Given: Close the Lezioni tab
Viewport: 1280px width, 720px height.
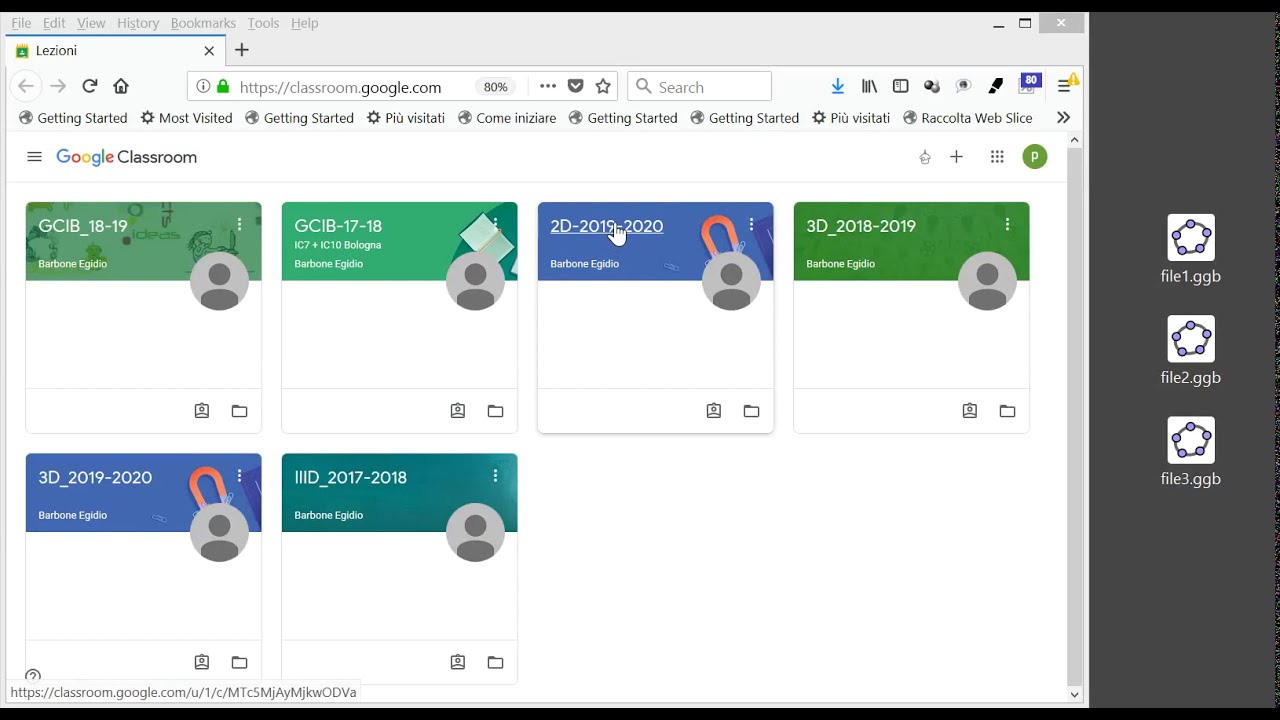Looking at the screenshot, I should 209,51.
